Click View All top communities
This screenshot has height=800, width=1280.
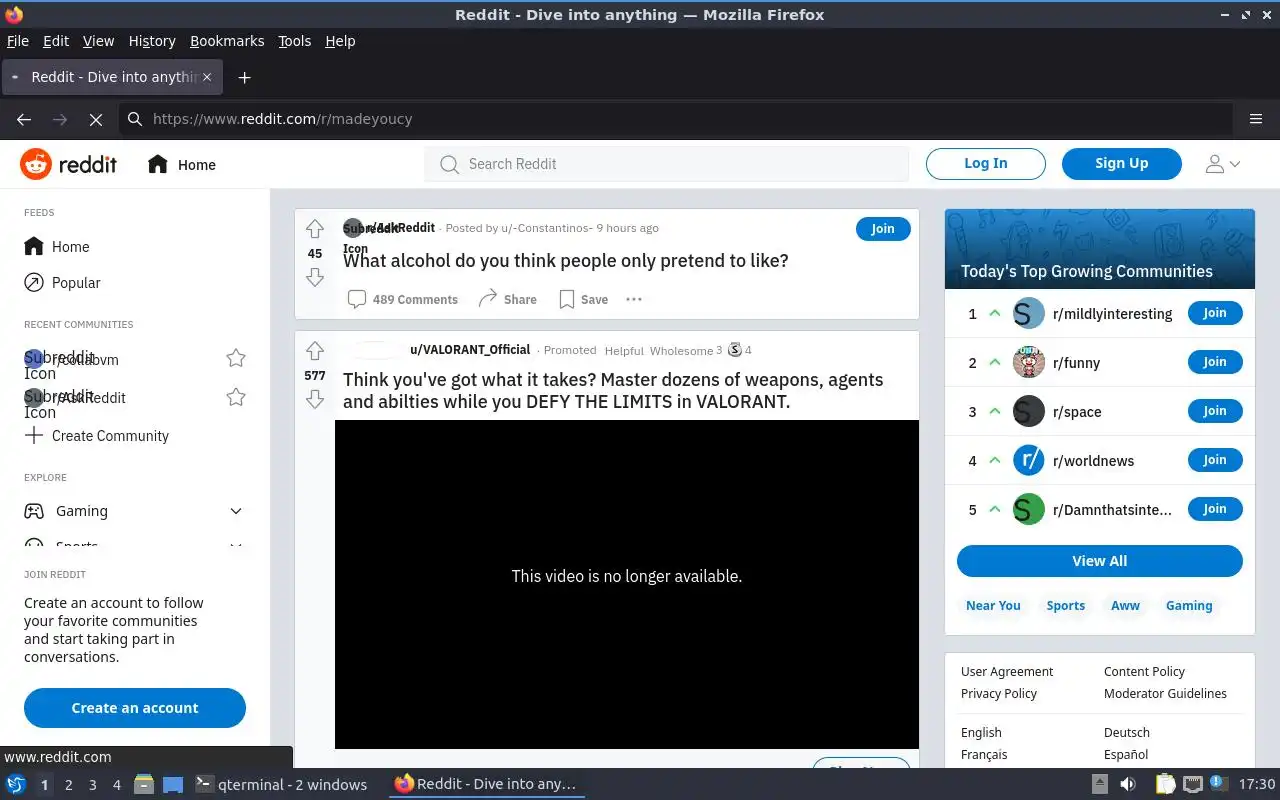tap(1100, 561)
